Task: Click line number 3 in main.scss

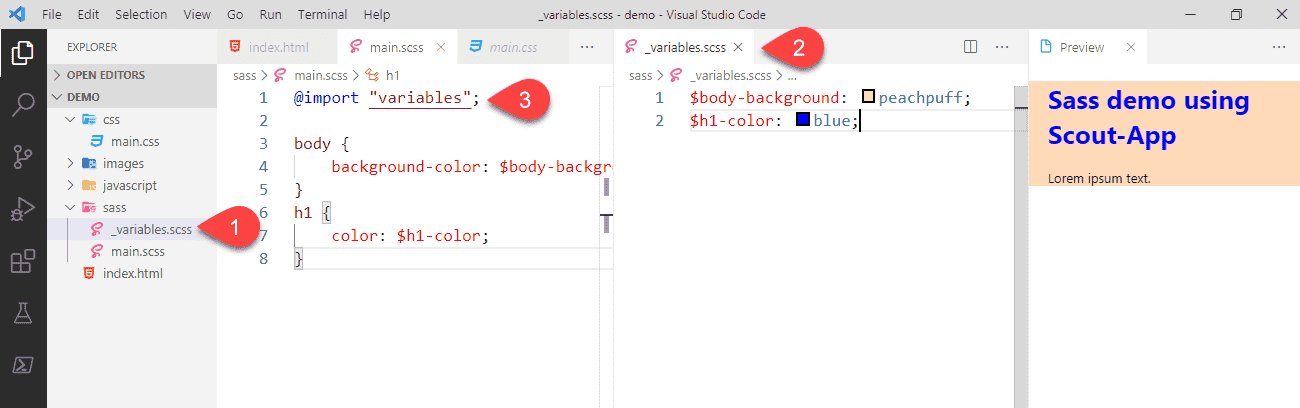Action: 264,144
